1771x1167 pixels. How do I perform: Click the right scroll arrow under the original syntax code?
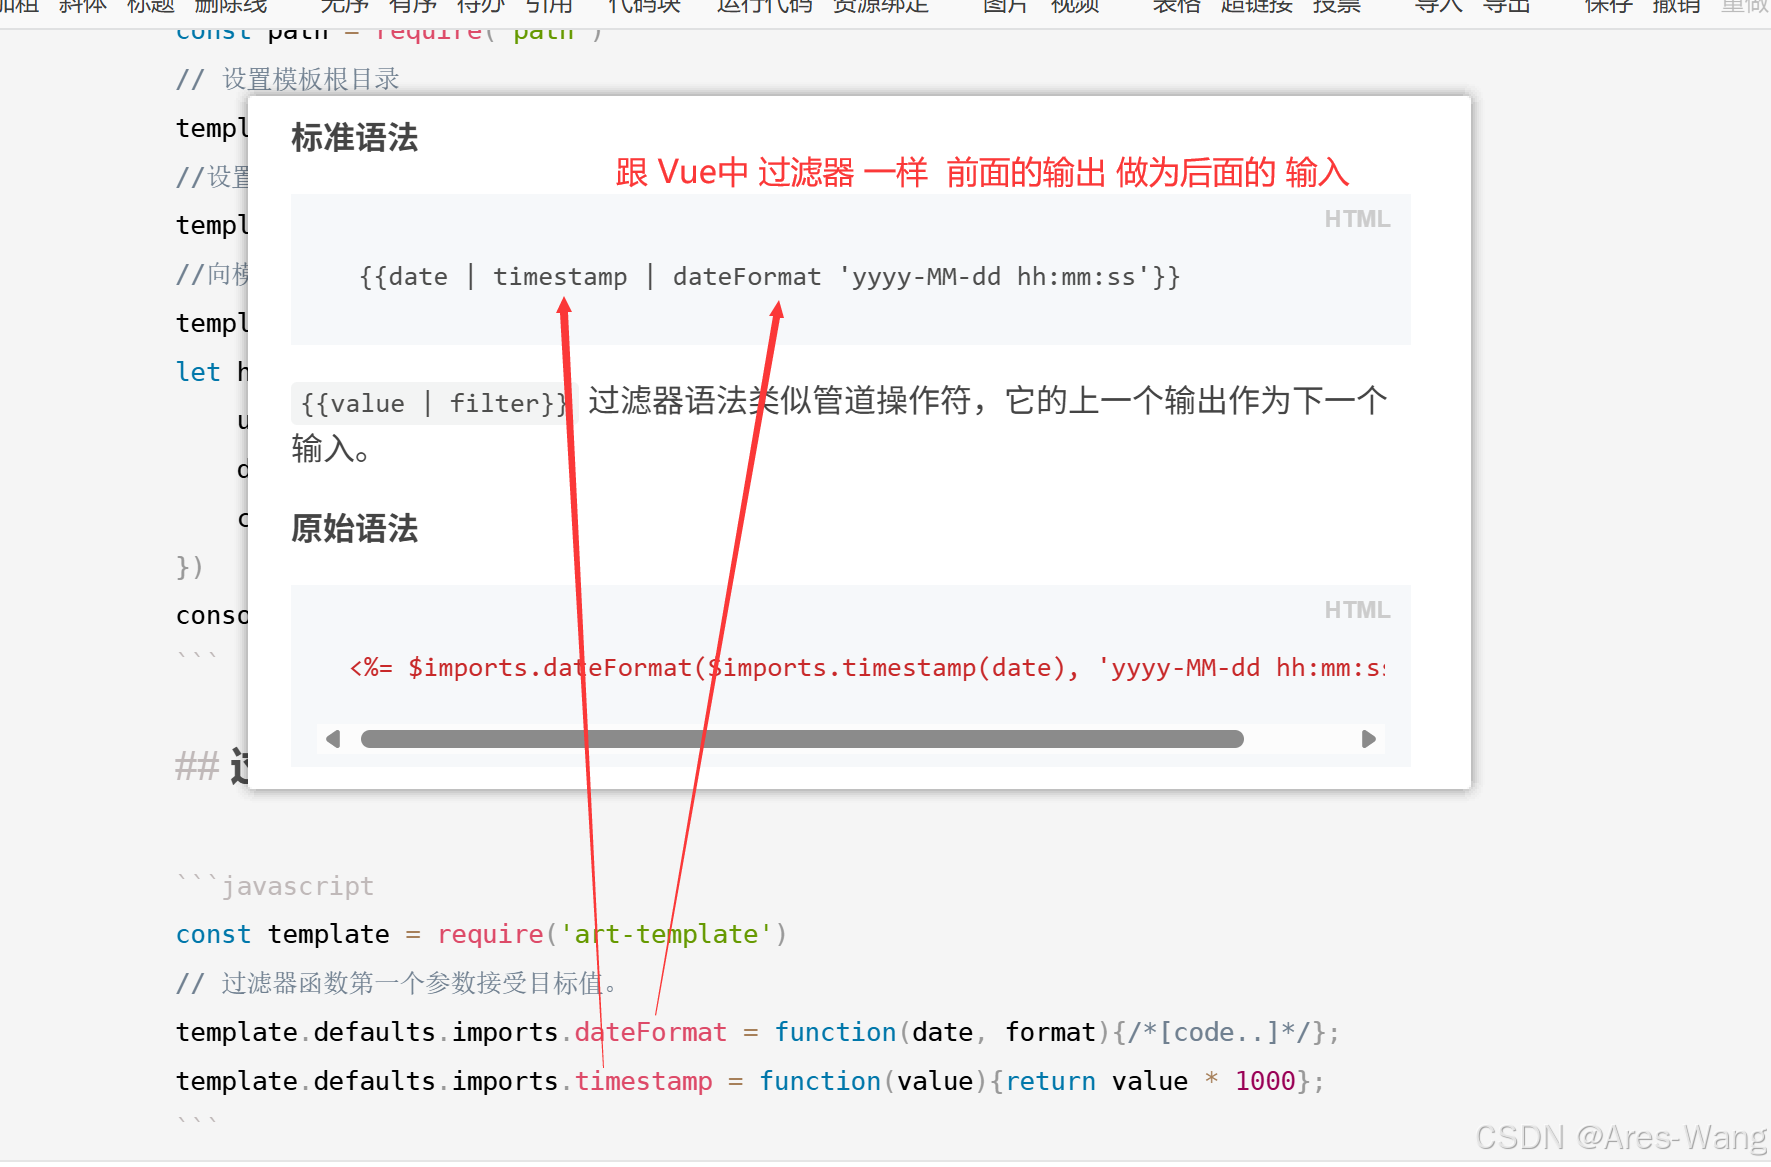pyautogui.click(x=1369, y=739)
